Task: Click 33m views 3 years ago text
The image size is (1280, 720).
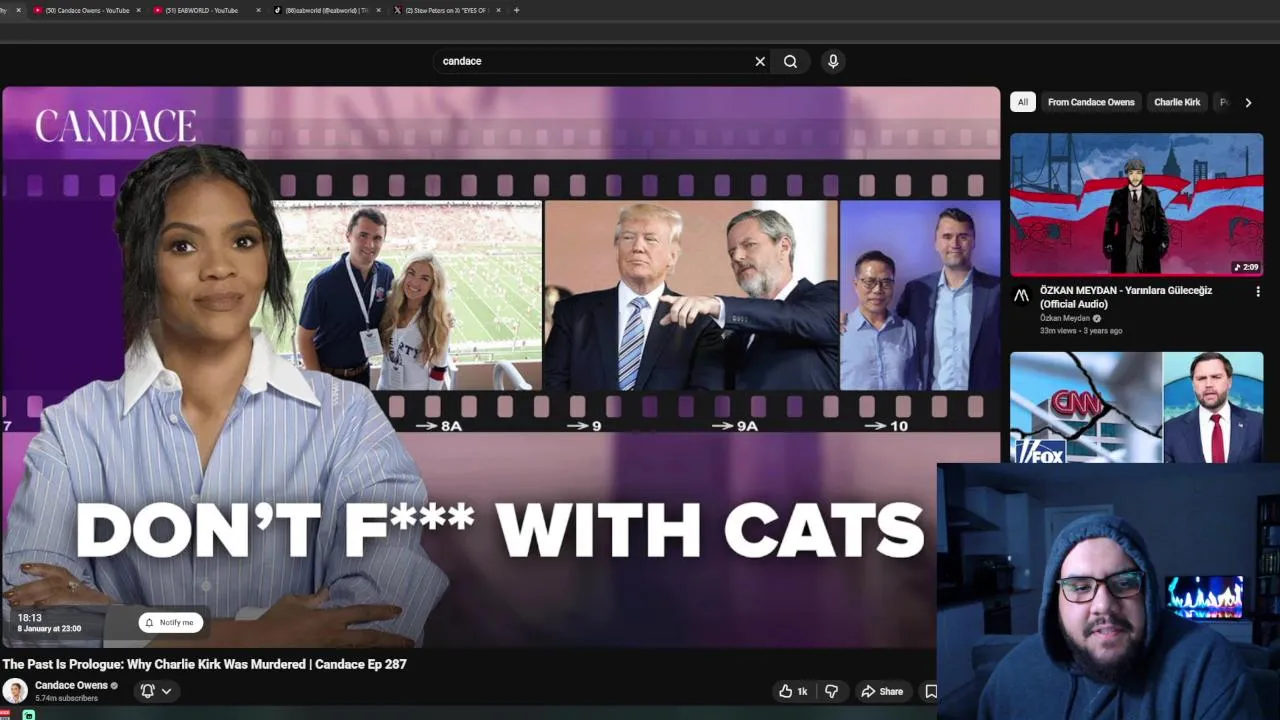Action: [x=1081, y=331]
